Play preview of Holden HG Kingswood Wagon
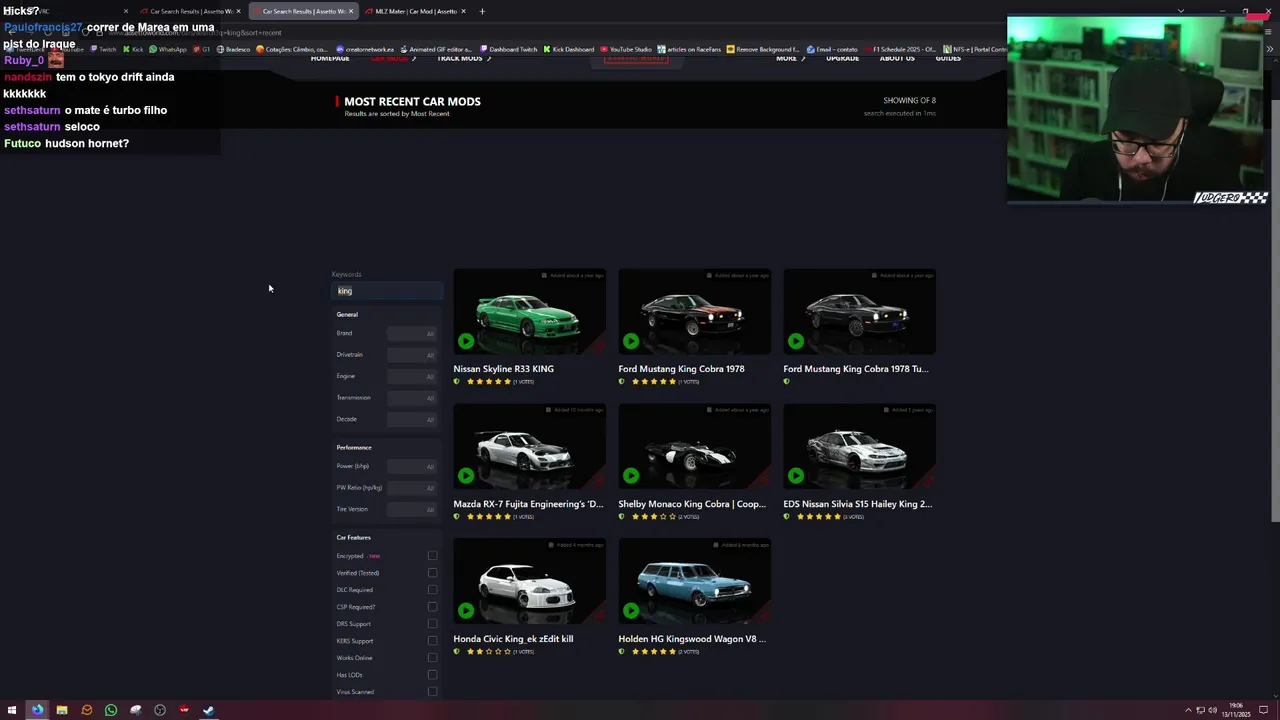This screenshot has height=720, width=1280. (x=631, y=611)
